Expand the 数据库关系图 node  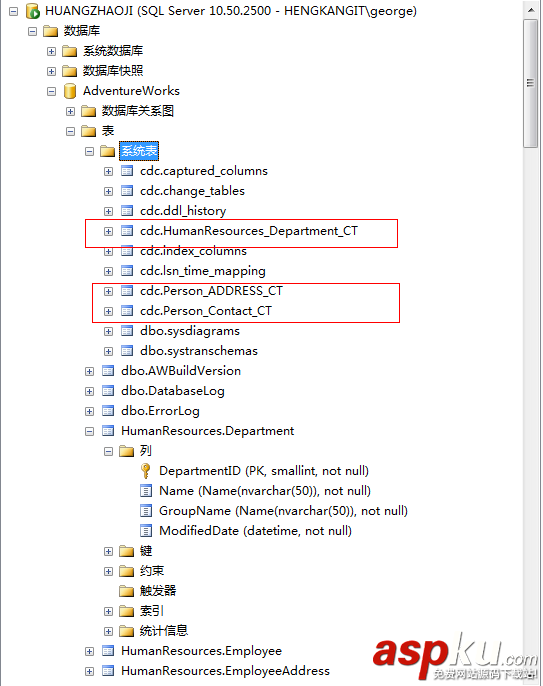tap(70, 112)
